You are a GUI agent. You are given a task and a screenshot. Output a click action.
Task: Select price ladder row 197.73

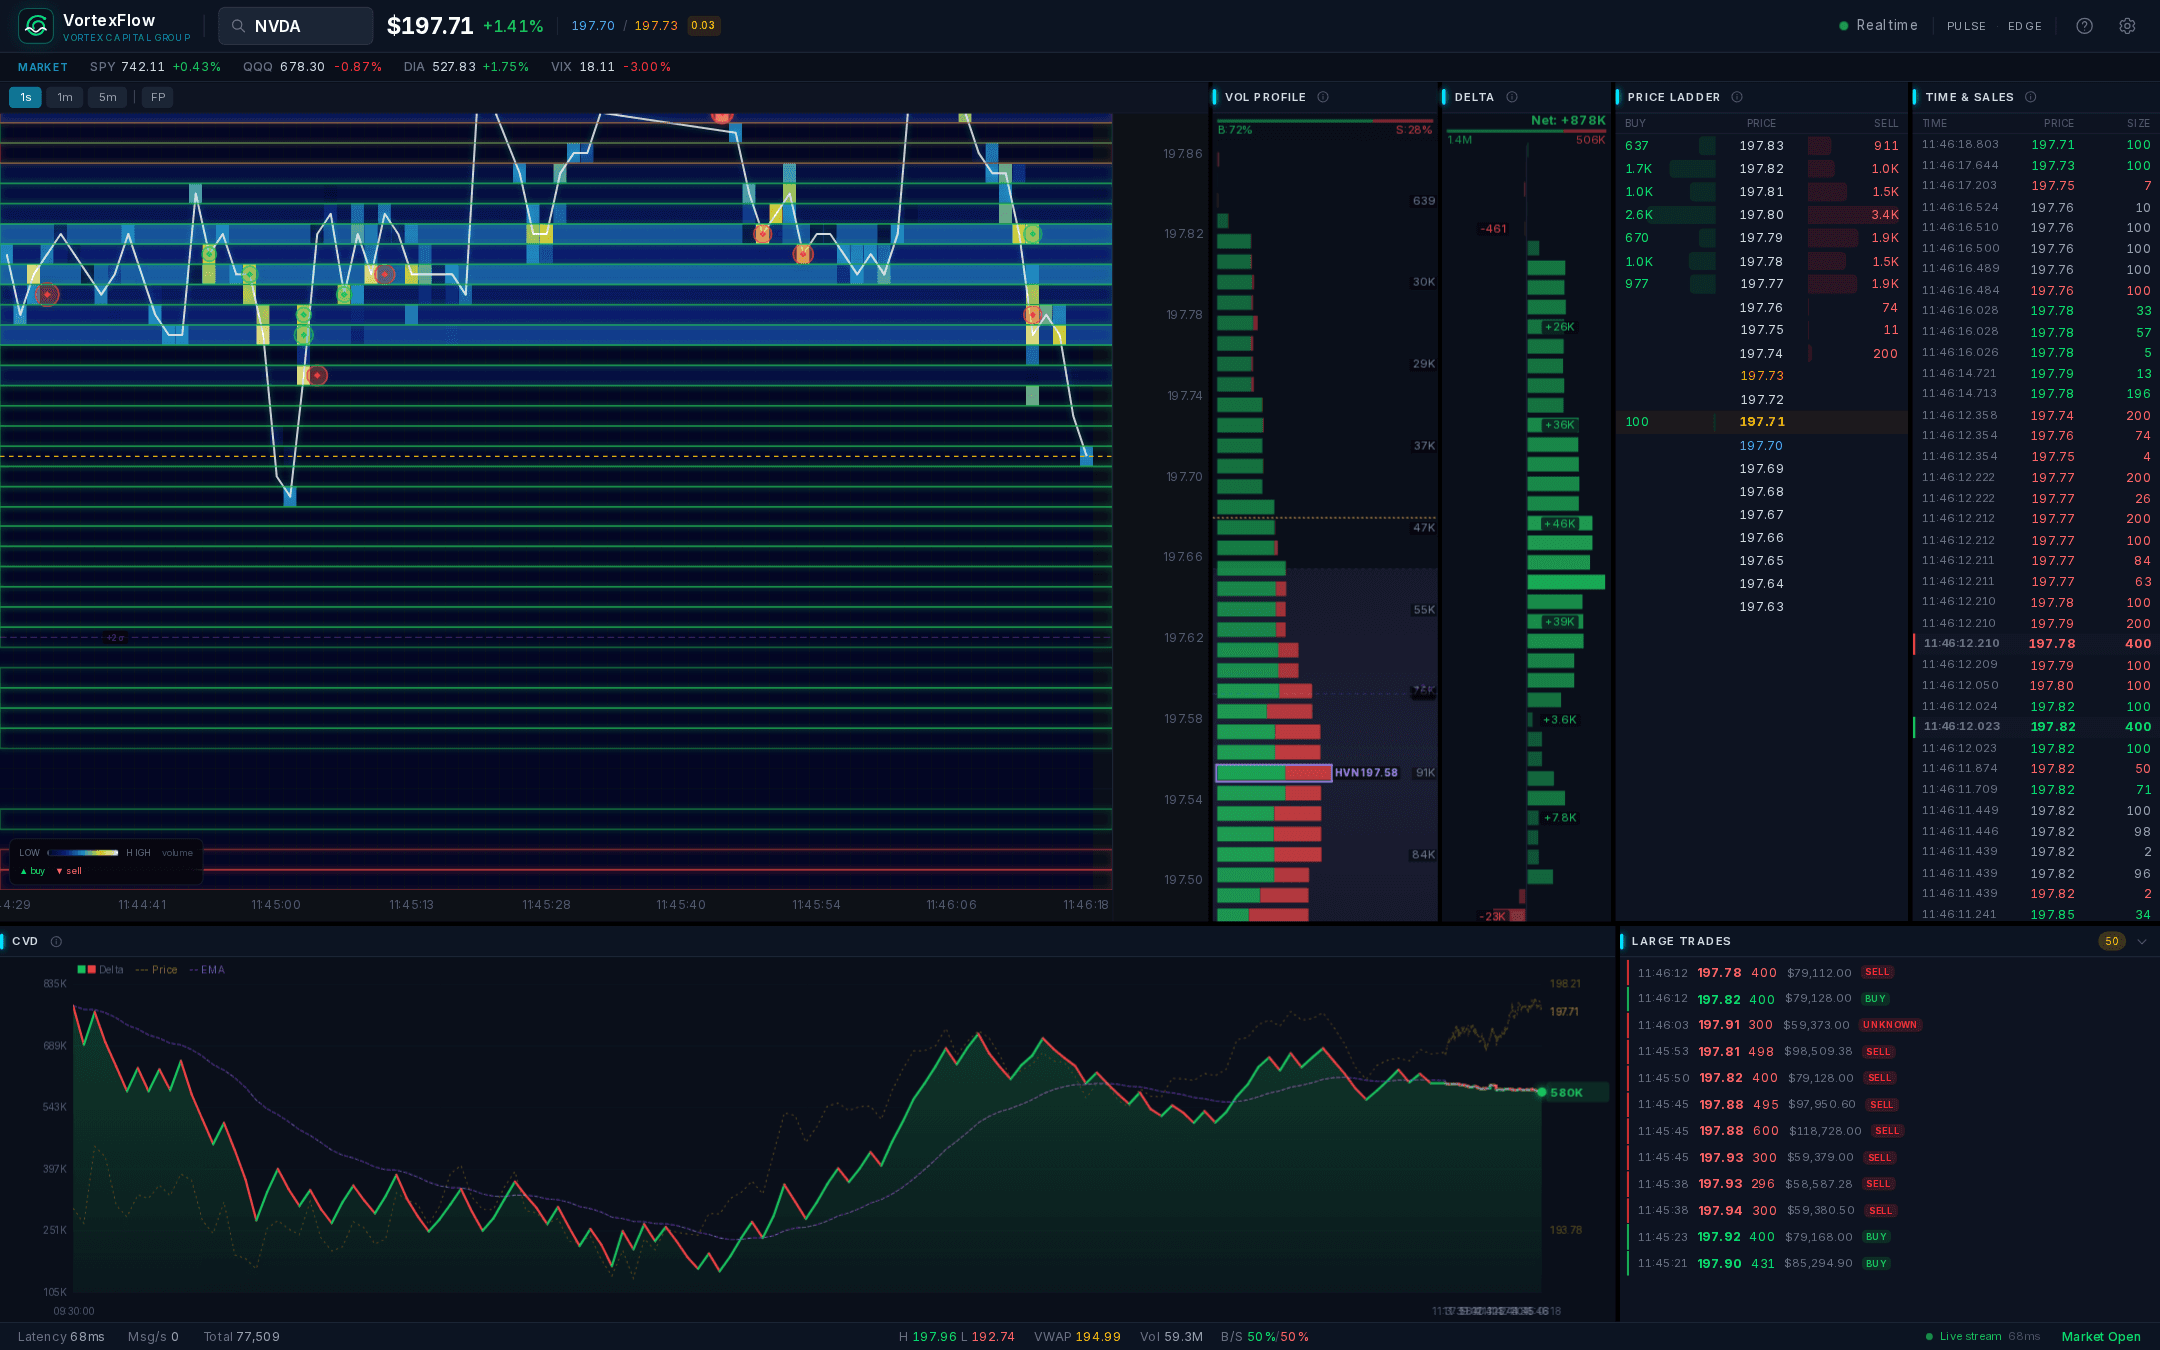pos(1762,376)
